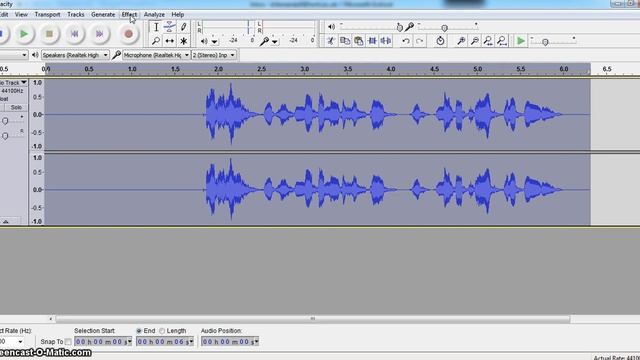Click the Copy toolbar icon
This screenshot has height=360, width=640.
coord(345,41)
